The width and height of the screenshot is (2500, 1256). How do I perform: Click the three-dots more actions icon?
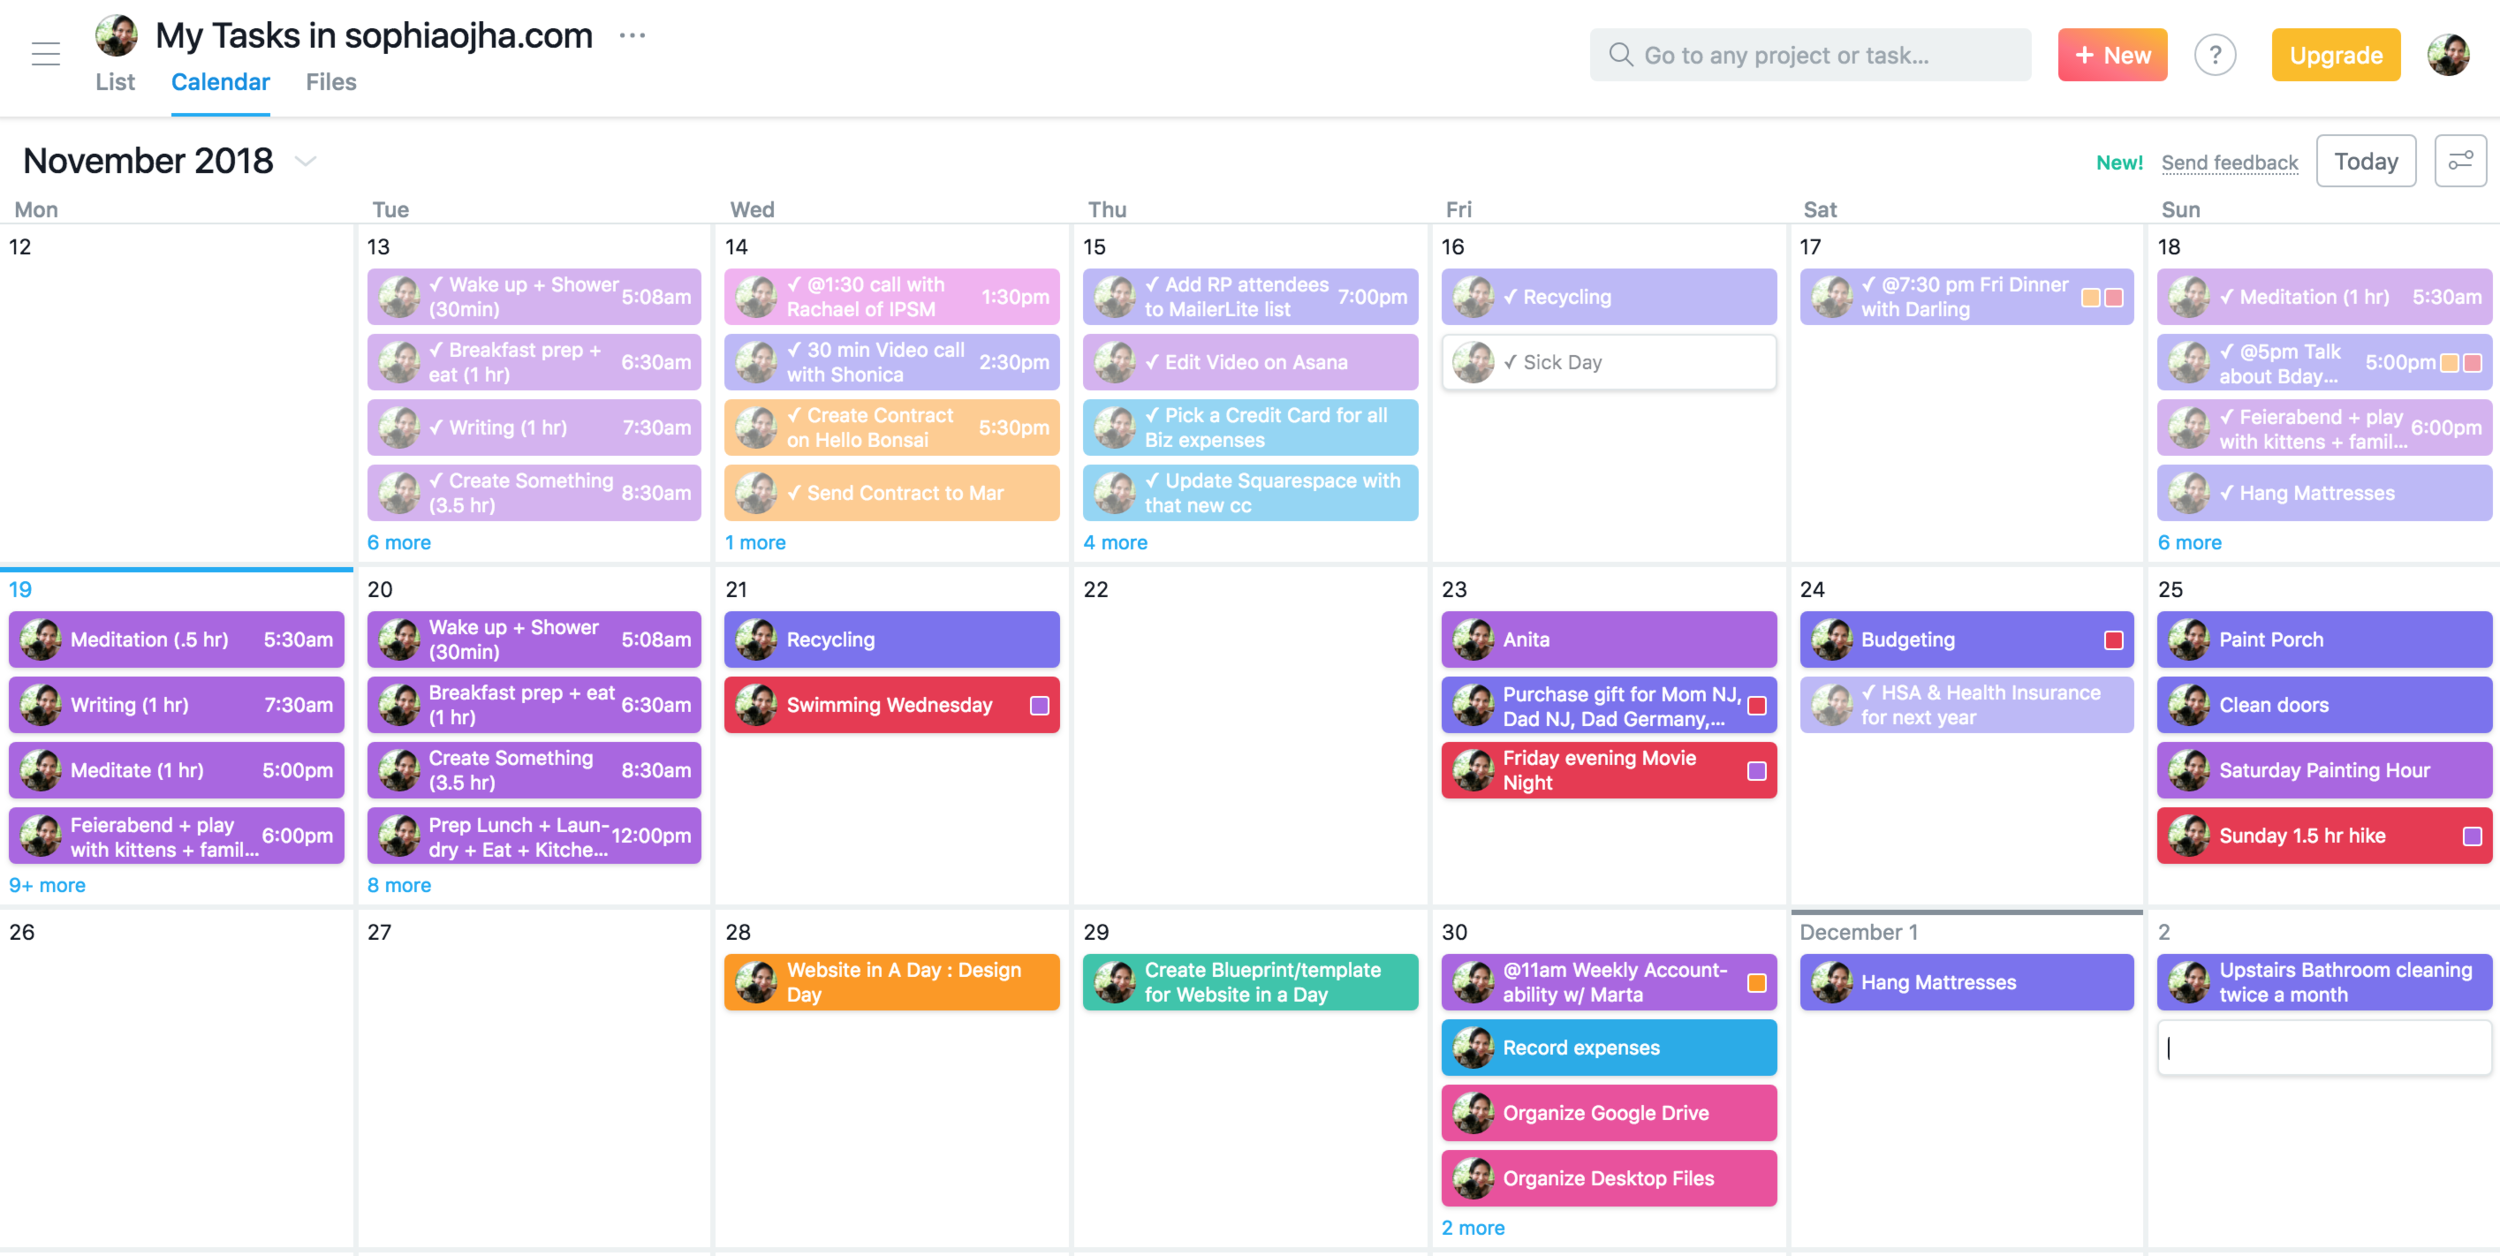(x=632, y=36)
